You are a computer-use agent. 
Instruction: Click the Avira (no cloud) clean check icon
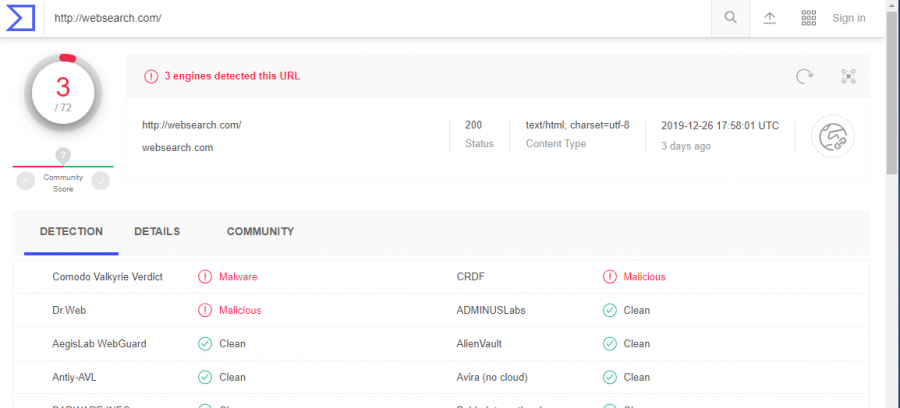(x=610, y=377)
